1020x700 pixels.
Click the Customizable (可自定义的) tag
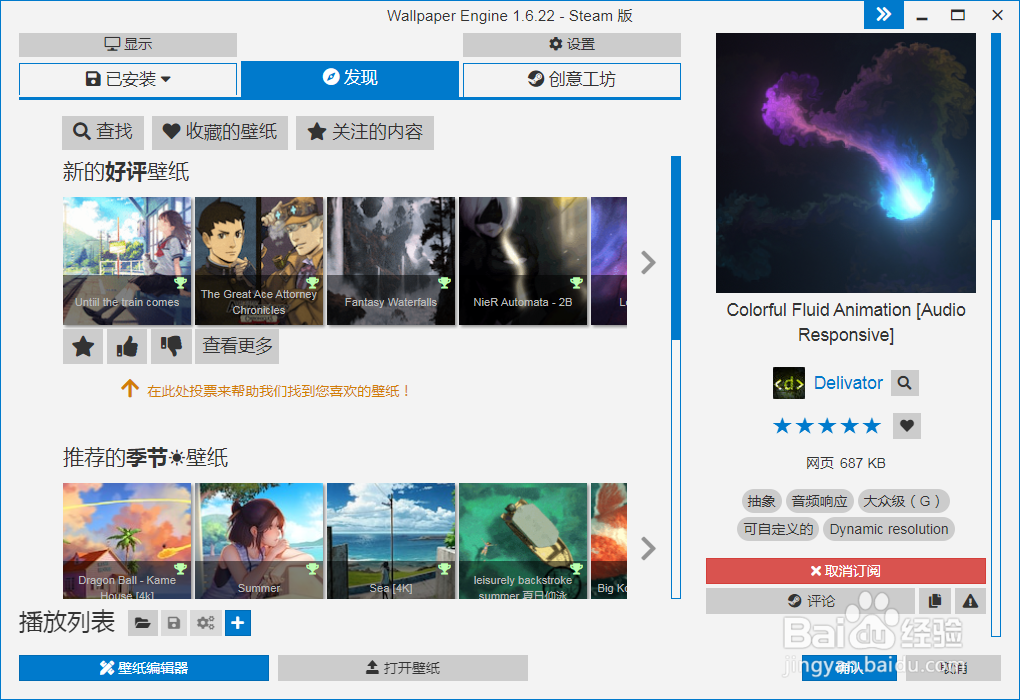[x=778, y=529]
